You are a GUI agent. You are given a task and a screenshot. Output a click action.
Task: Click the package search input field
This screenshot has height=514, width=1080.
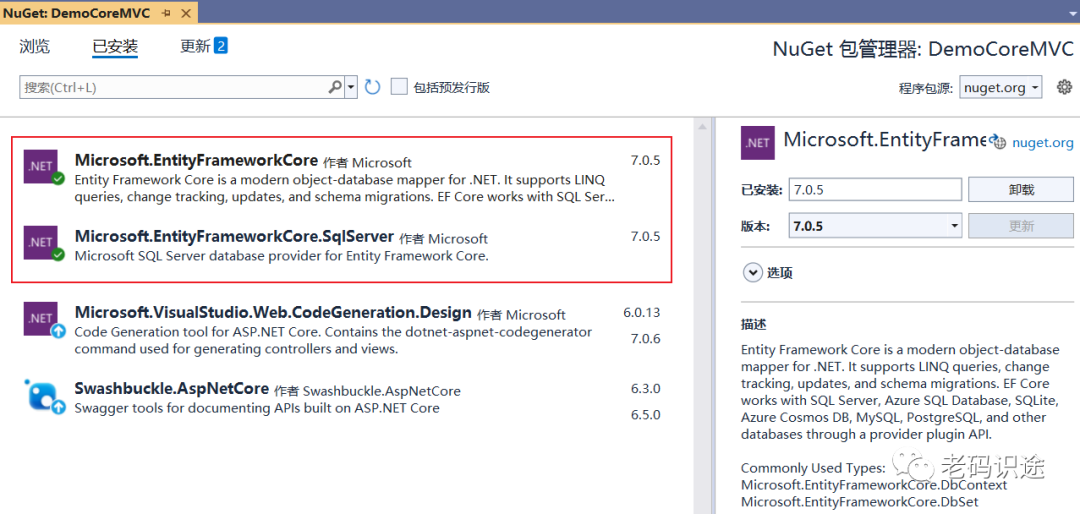click(x=174, y=88)
